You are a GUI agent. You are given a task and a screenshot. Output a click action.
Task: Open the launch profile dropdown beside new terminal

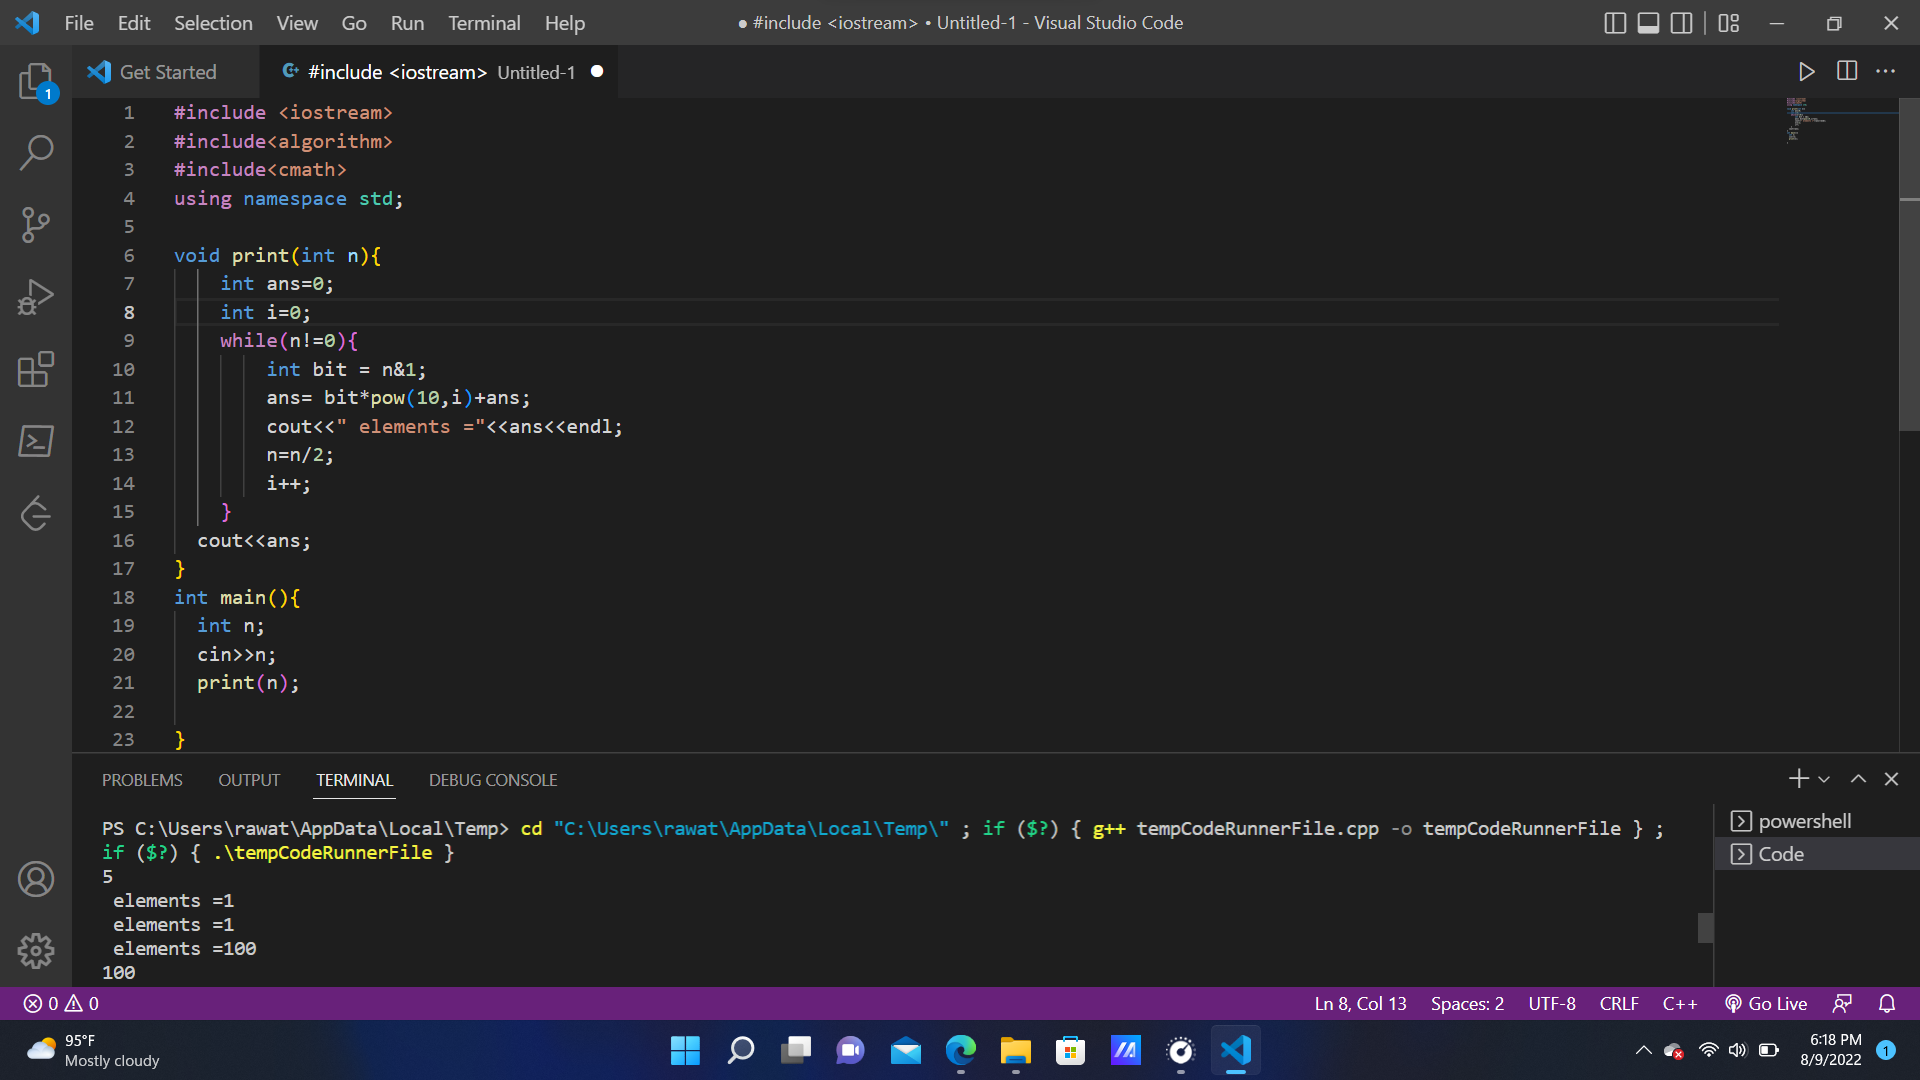pos(1824,779)
